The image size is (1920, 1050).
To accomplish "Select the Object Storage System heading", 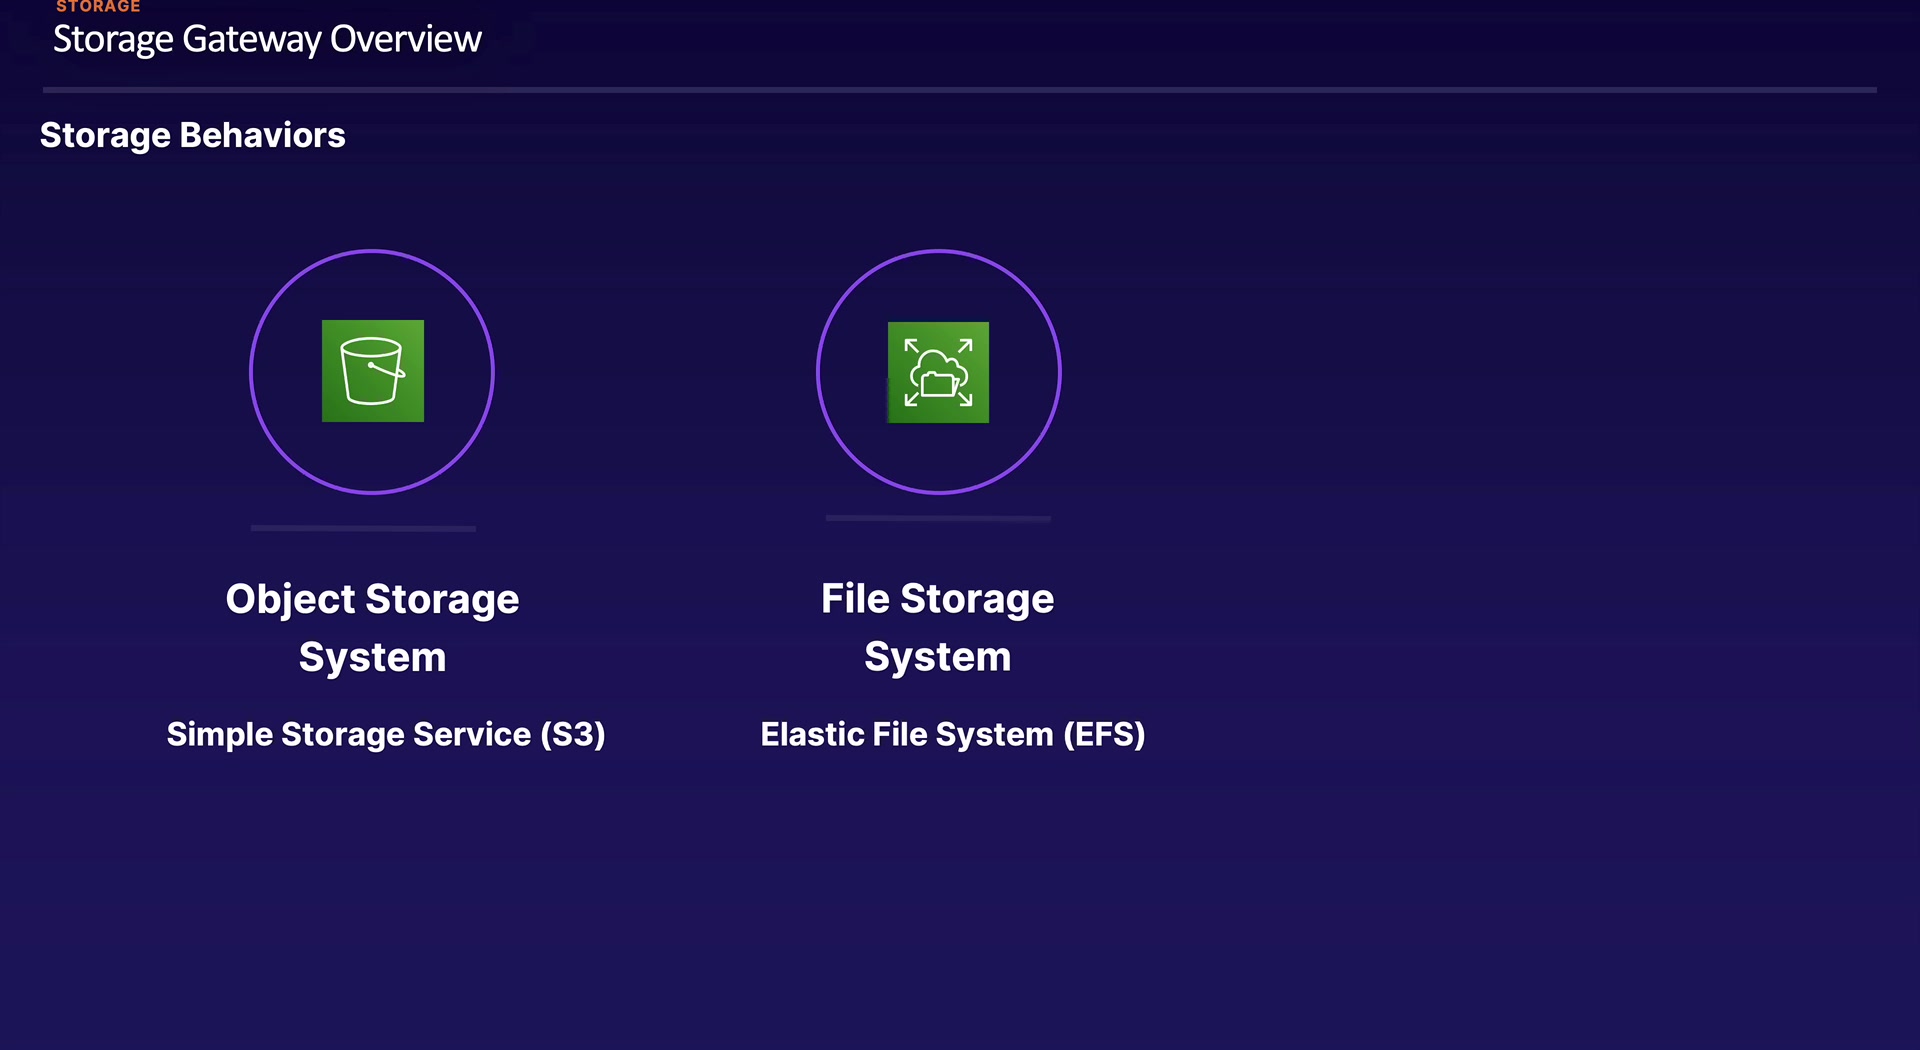I will tap(372, 628).
